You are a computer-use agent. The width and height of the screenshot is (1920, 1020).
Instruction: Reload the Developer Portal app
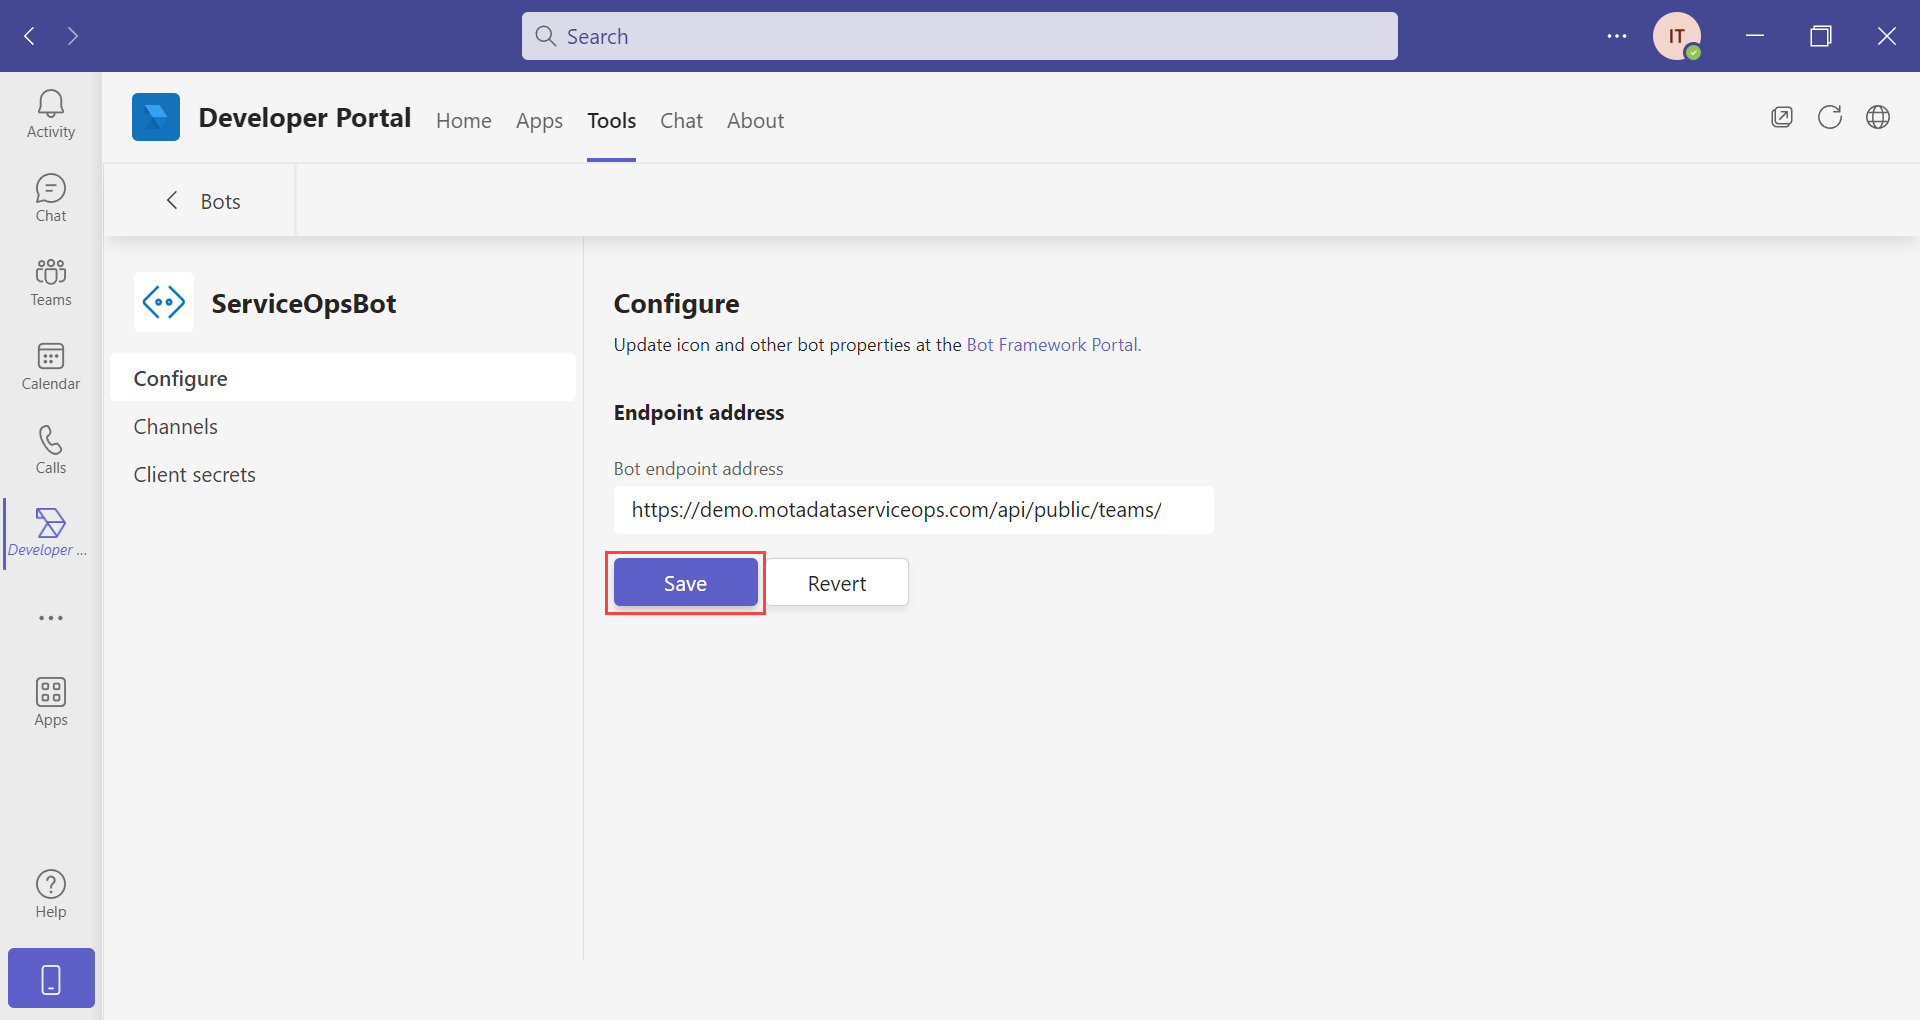[1829, 117]
